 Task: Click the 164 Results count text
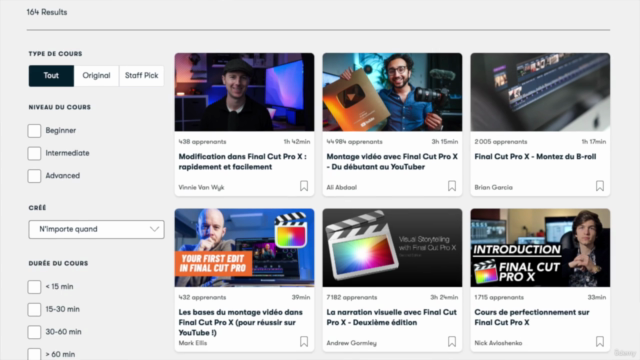tap(47, 12)
